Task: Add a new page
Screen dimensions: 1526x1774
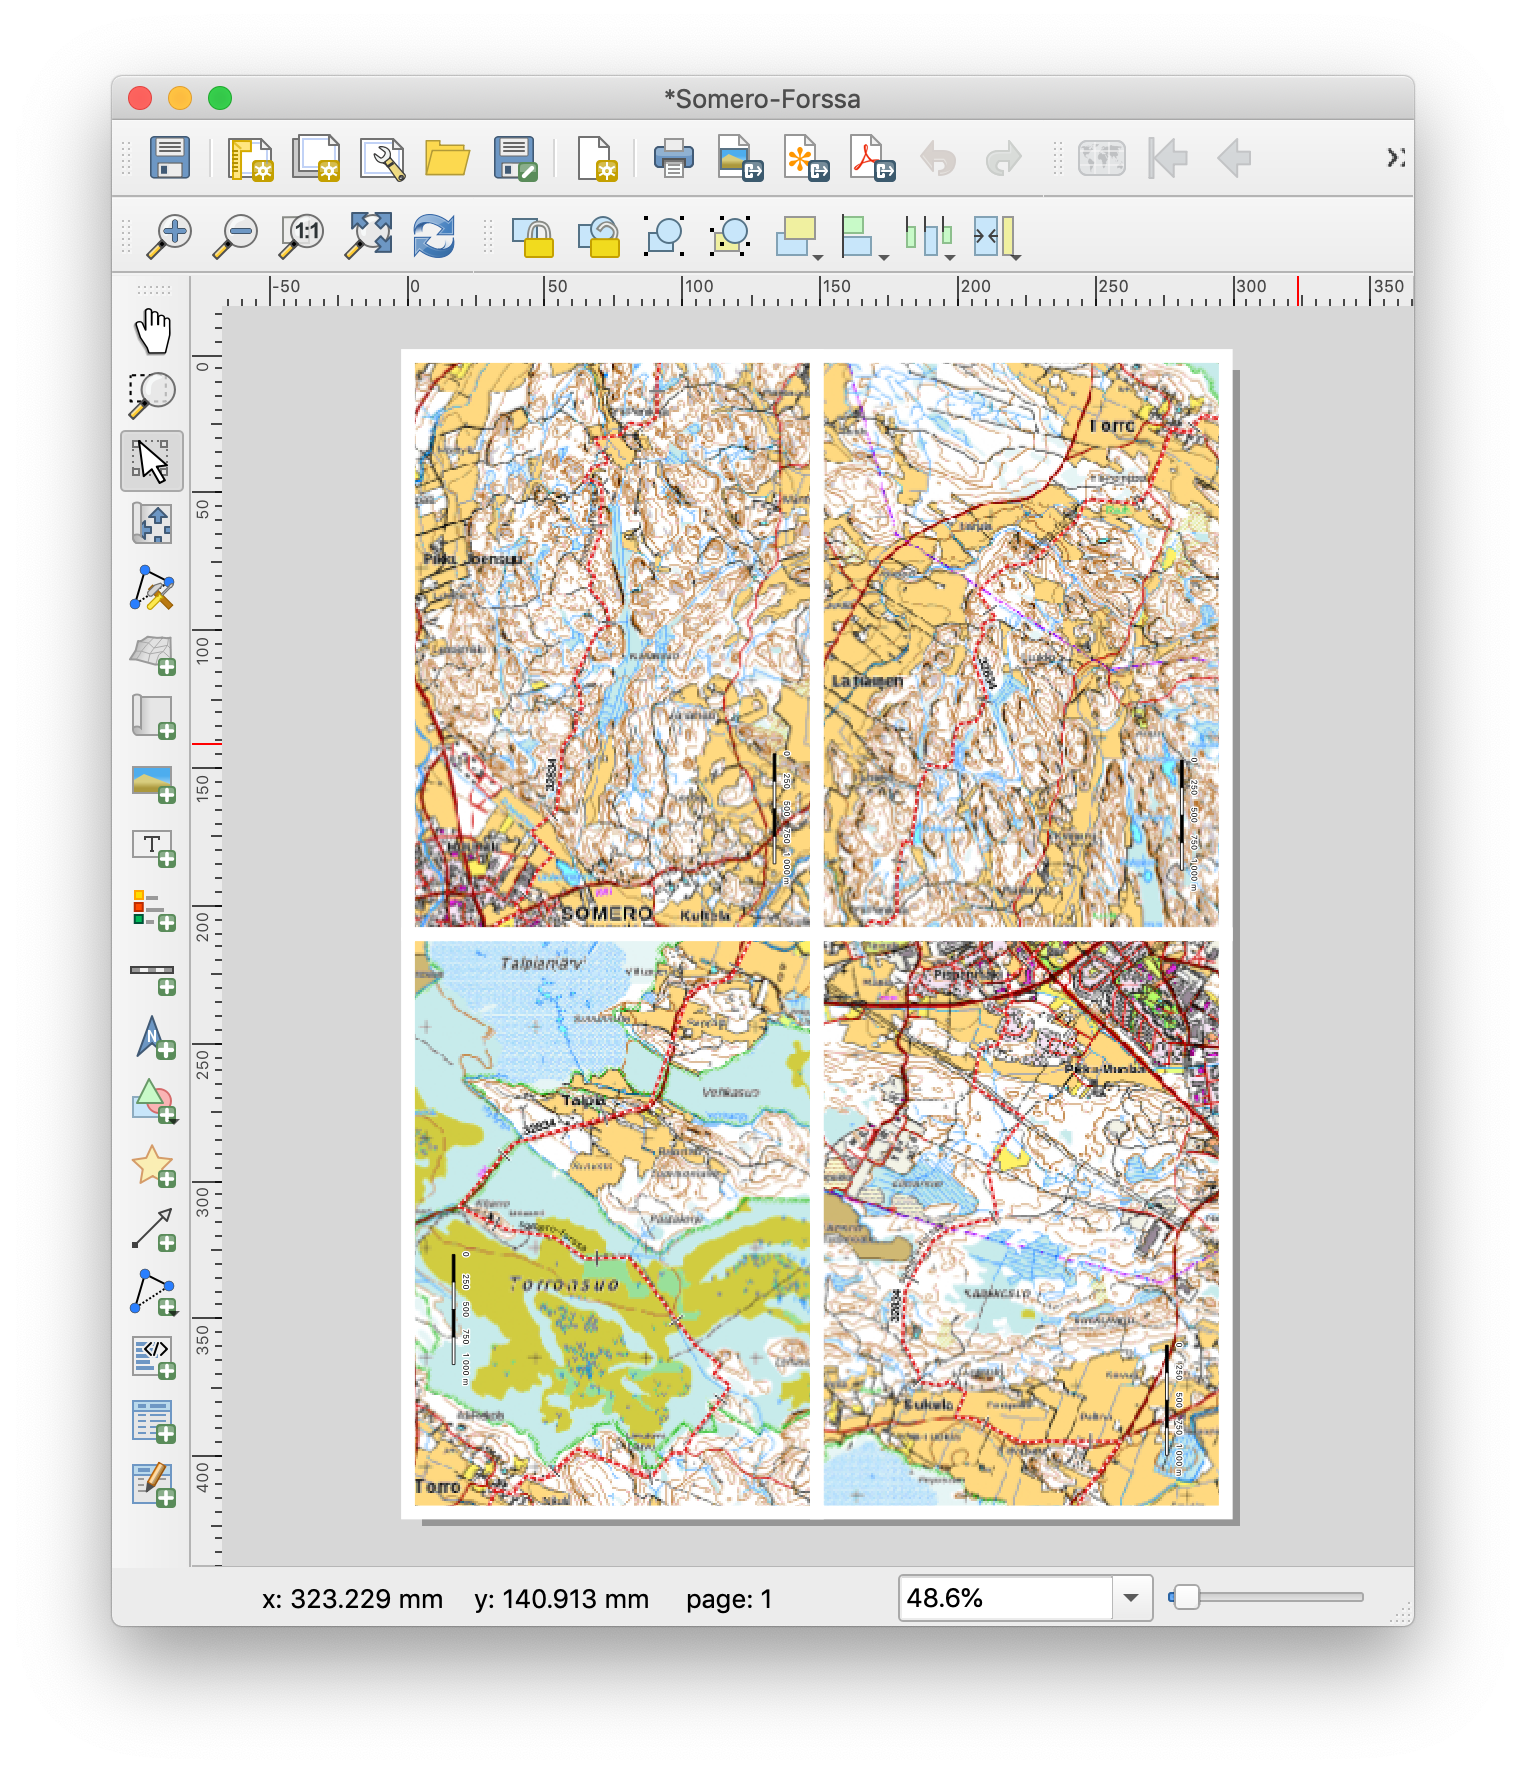Action: tap(597, 158)
